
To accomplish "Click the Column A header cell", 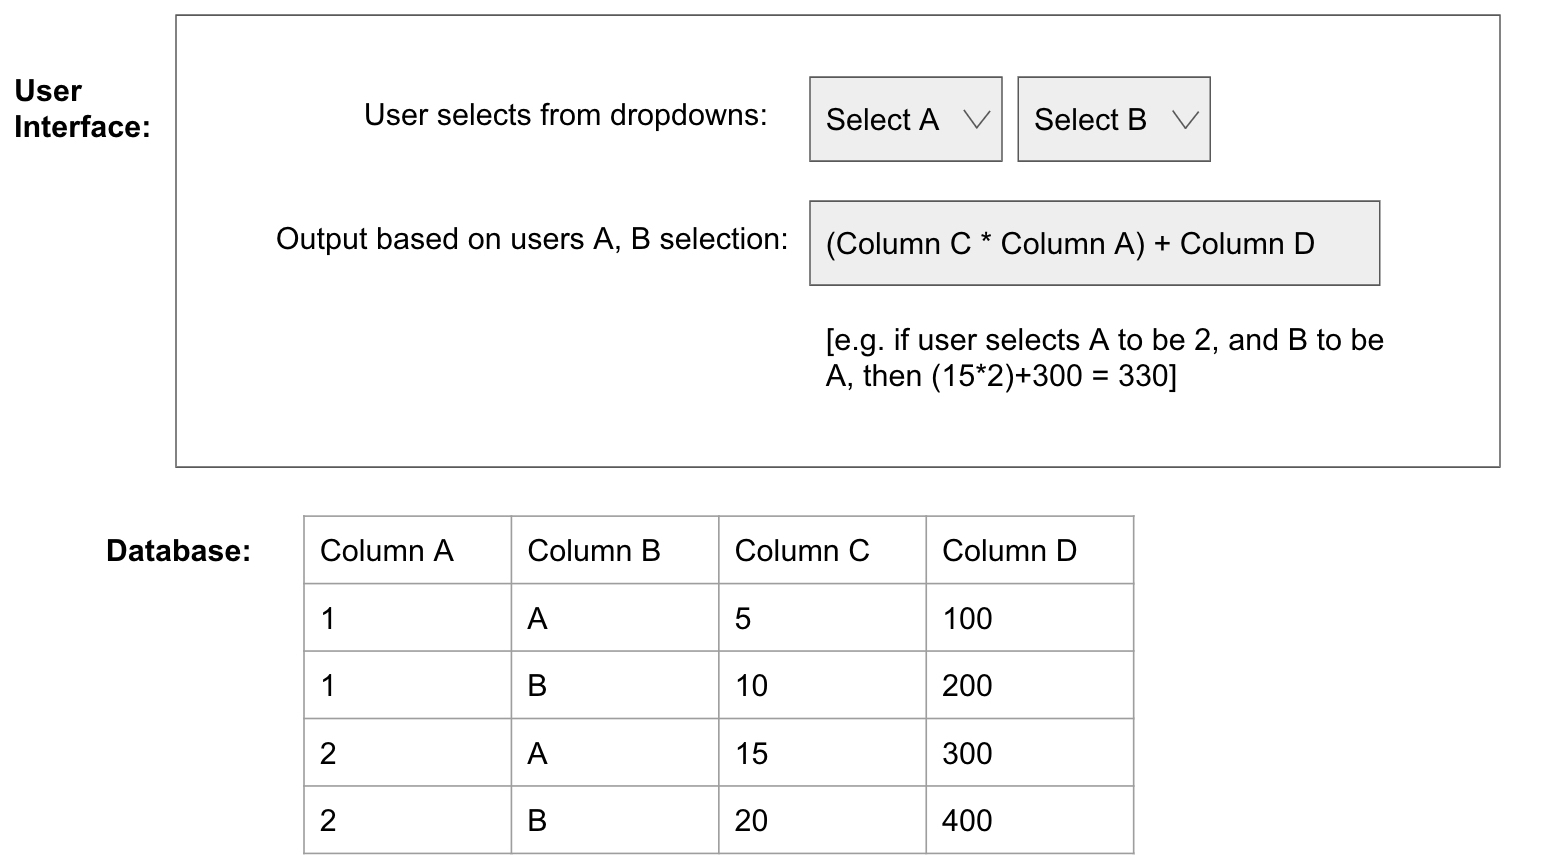I will pos(407,550).
